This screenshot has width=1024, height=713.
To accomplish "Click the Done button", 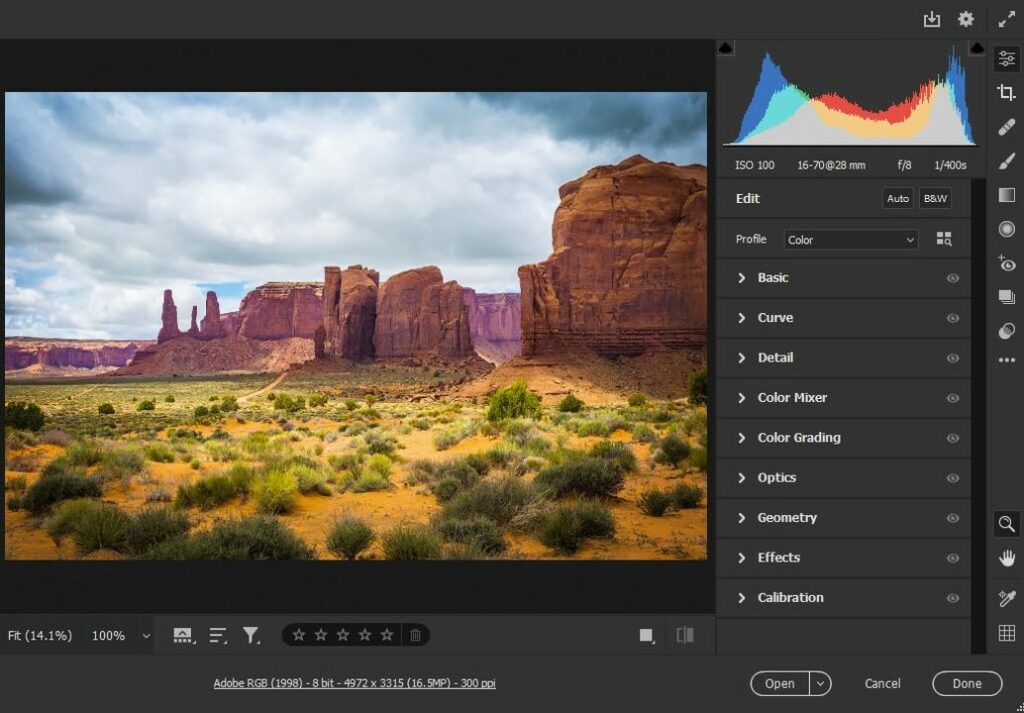I will tap(966, 683).
